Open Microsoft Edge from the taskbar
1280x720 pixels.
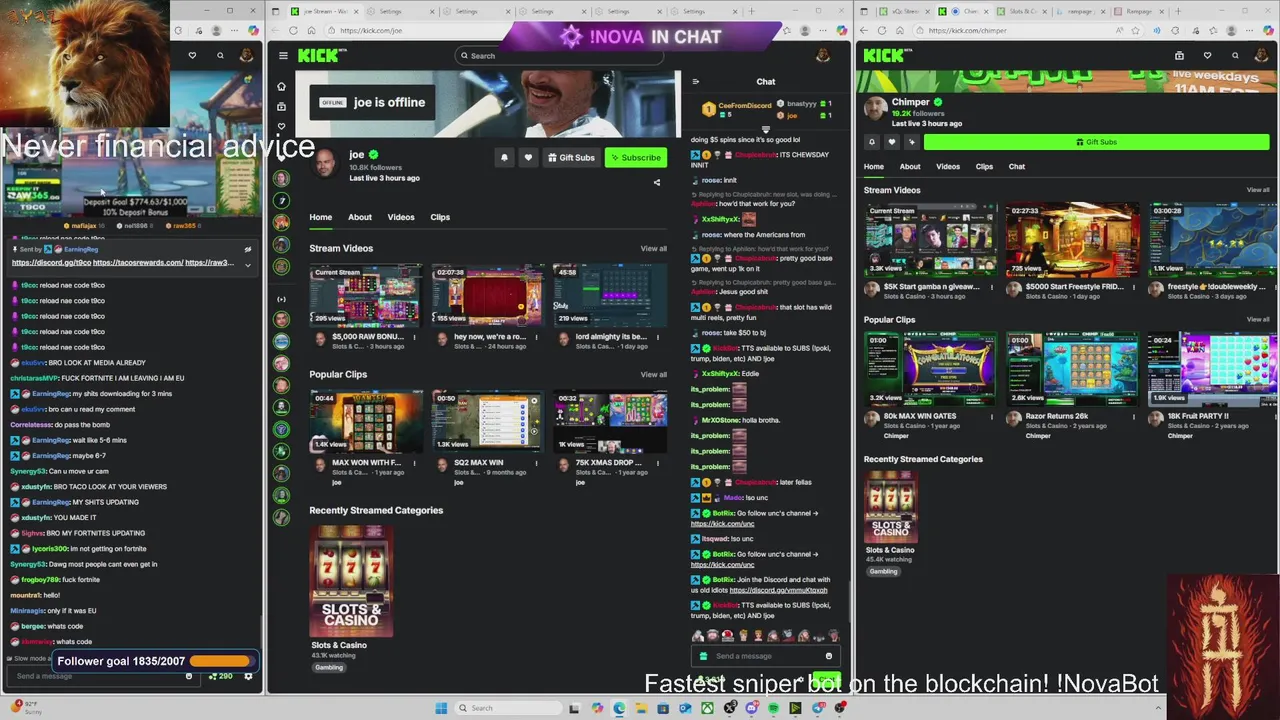pyautogui.click(x=619, y=708)
